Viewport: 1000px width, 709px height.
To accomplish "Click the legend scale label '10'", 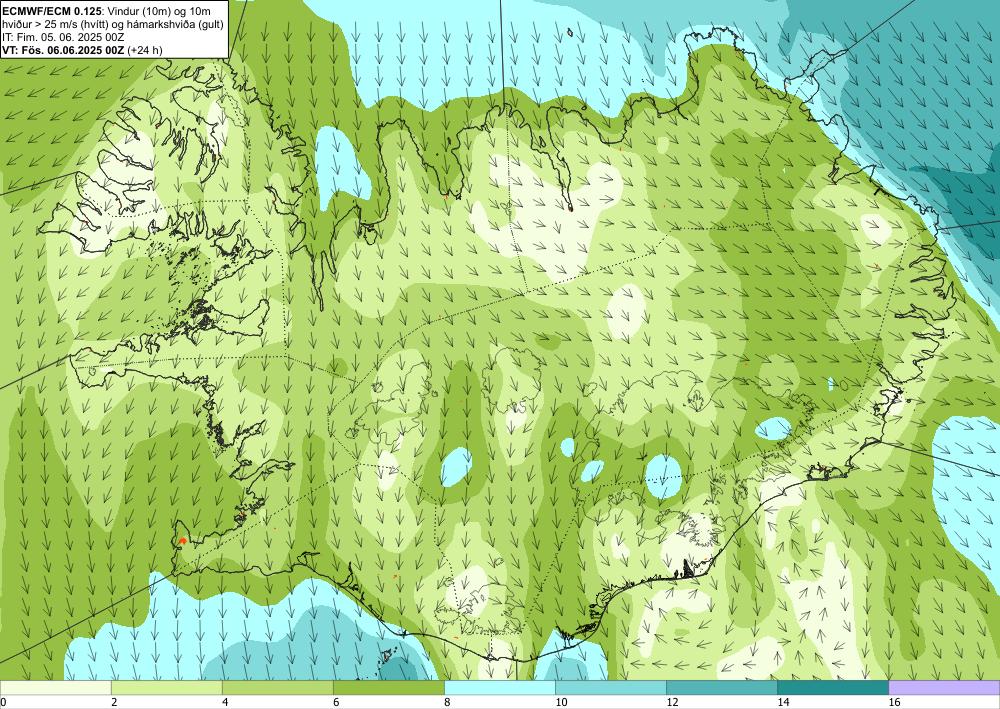I will coord(561,702).
